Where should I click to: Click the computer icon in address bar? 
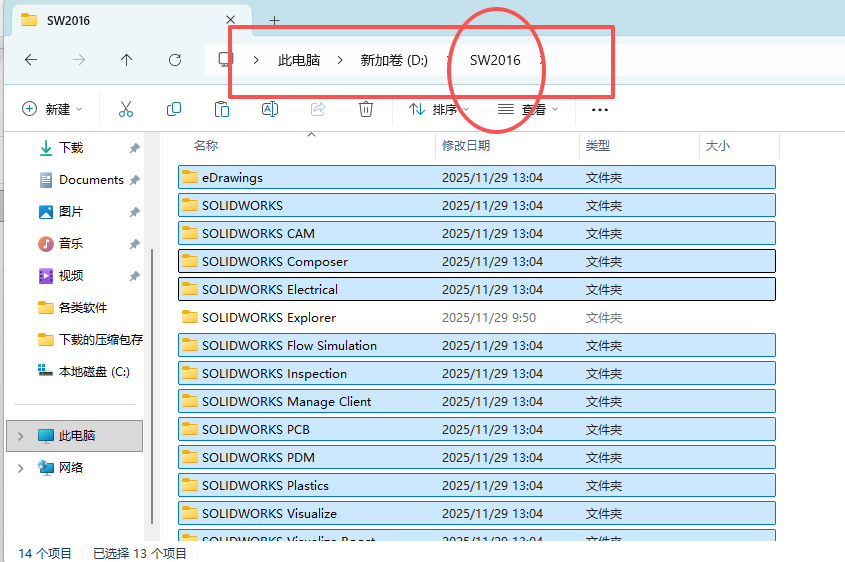click(x=226, y=60)
